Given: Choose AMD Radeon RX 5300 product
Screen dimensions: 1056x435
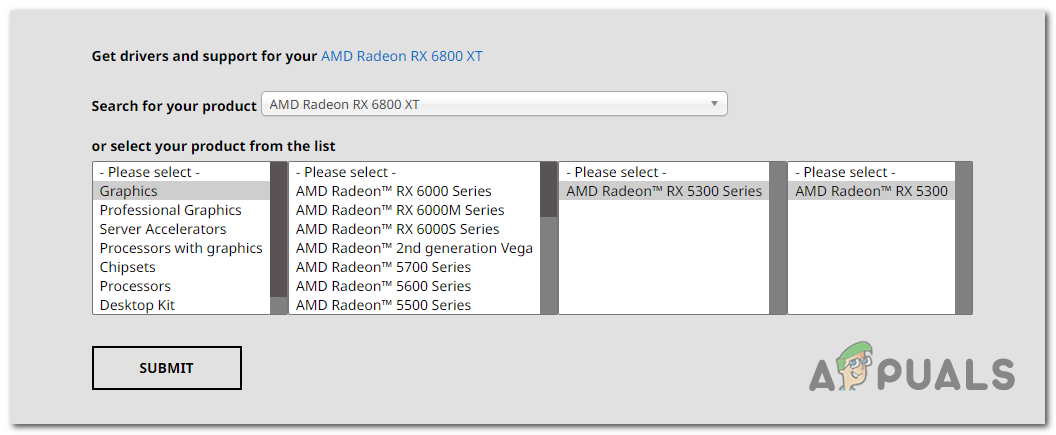Looking at the screenshot, I should point(871,191).
